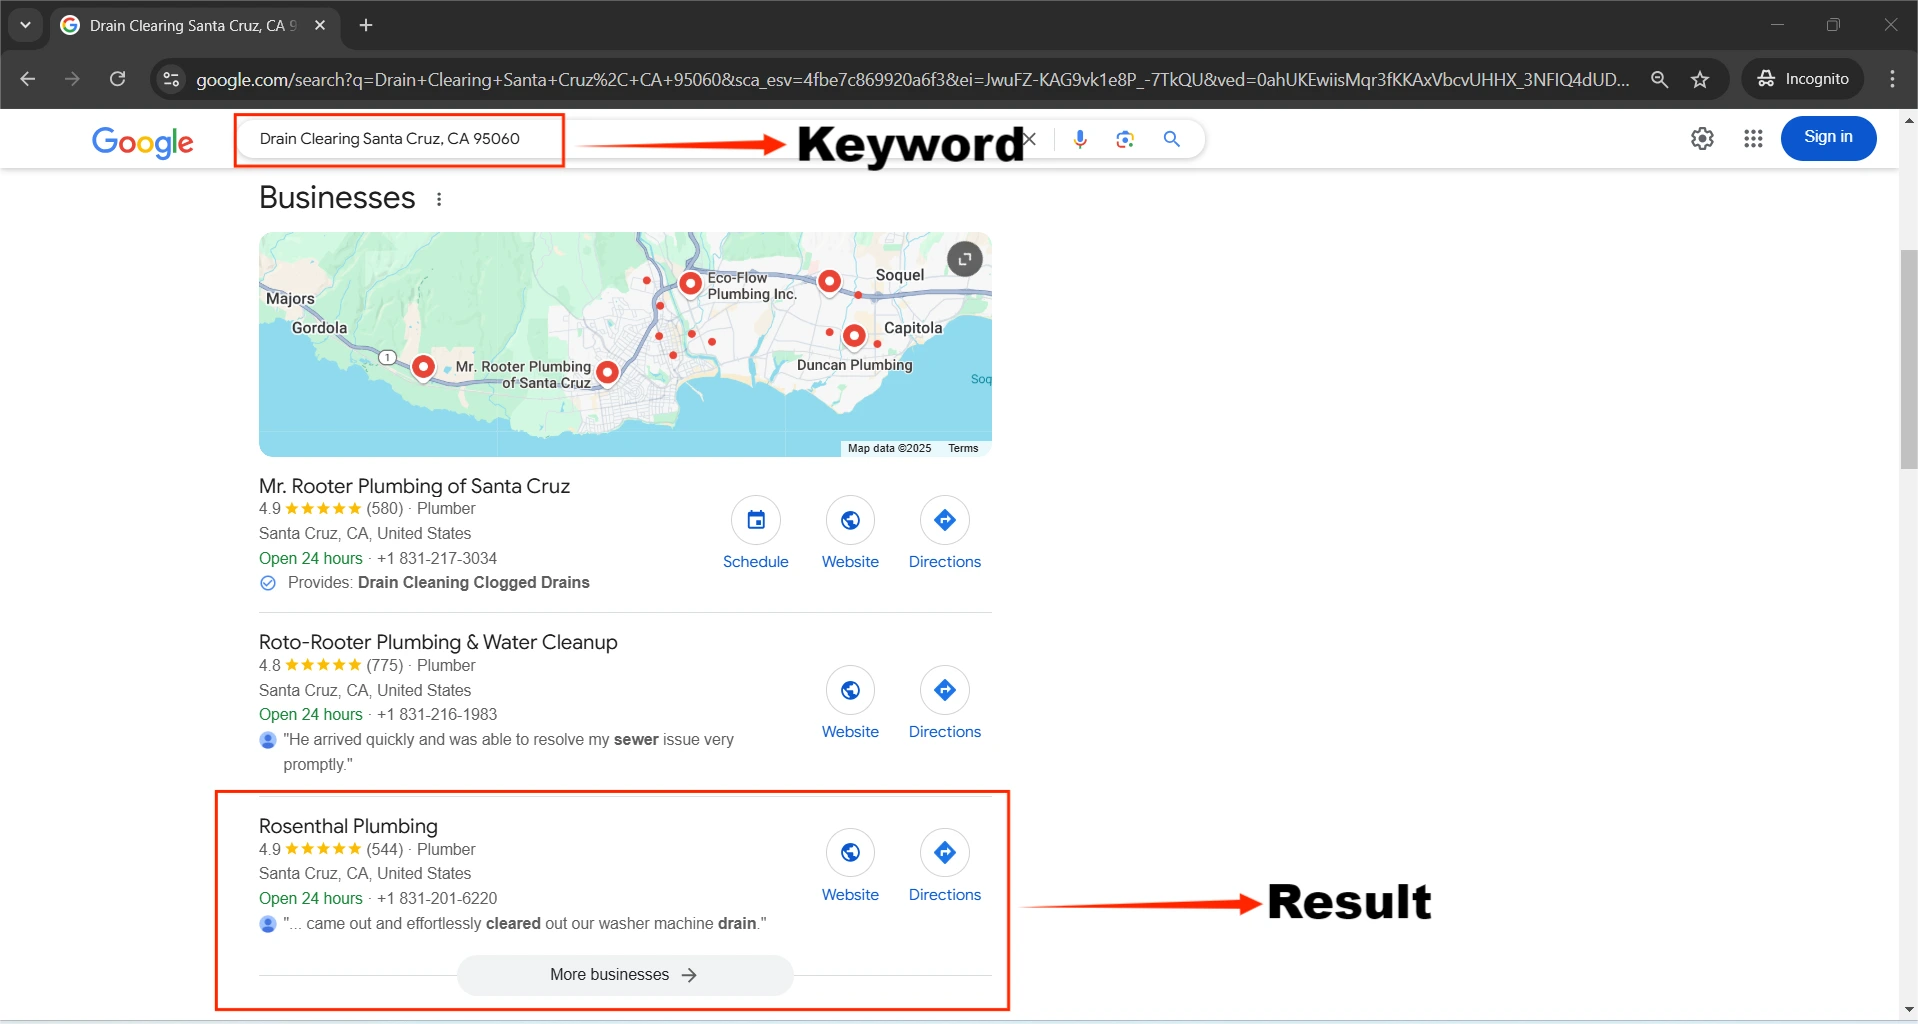Click the Google logo
Image resolution: width=1918 pixels, height=1024 pixels.
click(143, 142)
